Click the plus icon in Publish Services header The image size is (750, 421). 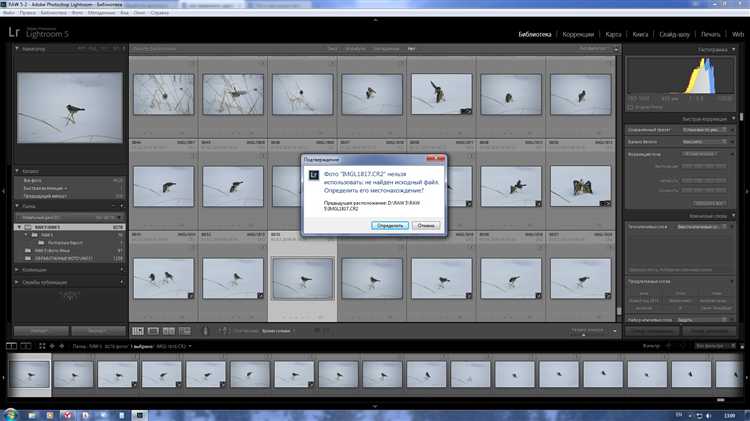pyautogui.click(x=121, y=282)
